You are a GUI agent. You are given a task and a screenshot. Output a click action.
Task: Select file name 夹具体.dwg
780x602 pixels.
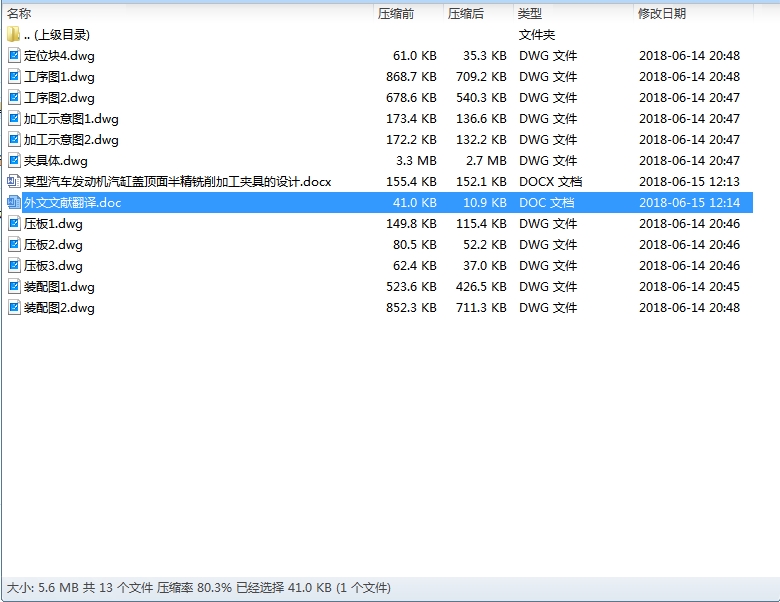tap(56, 161)
